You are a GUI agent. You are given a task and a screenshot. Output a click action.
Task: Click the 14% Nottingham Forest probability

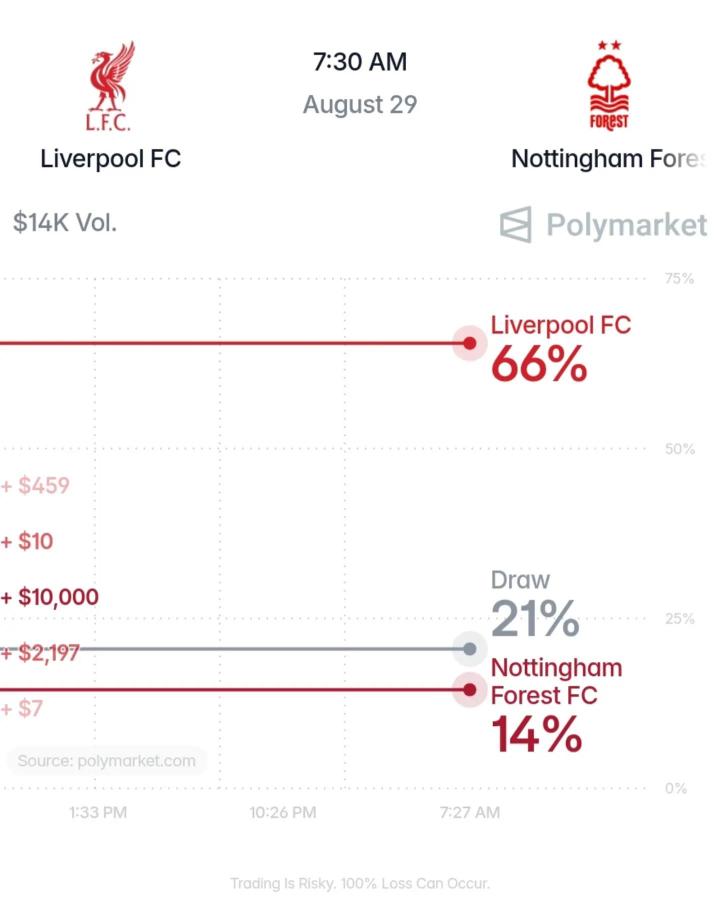(537, 734)
